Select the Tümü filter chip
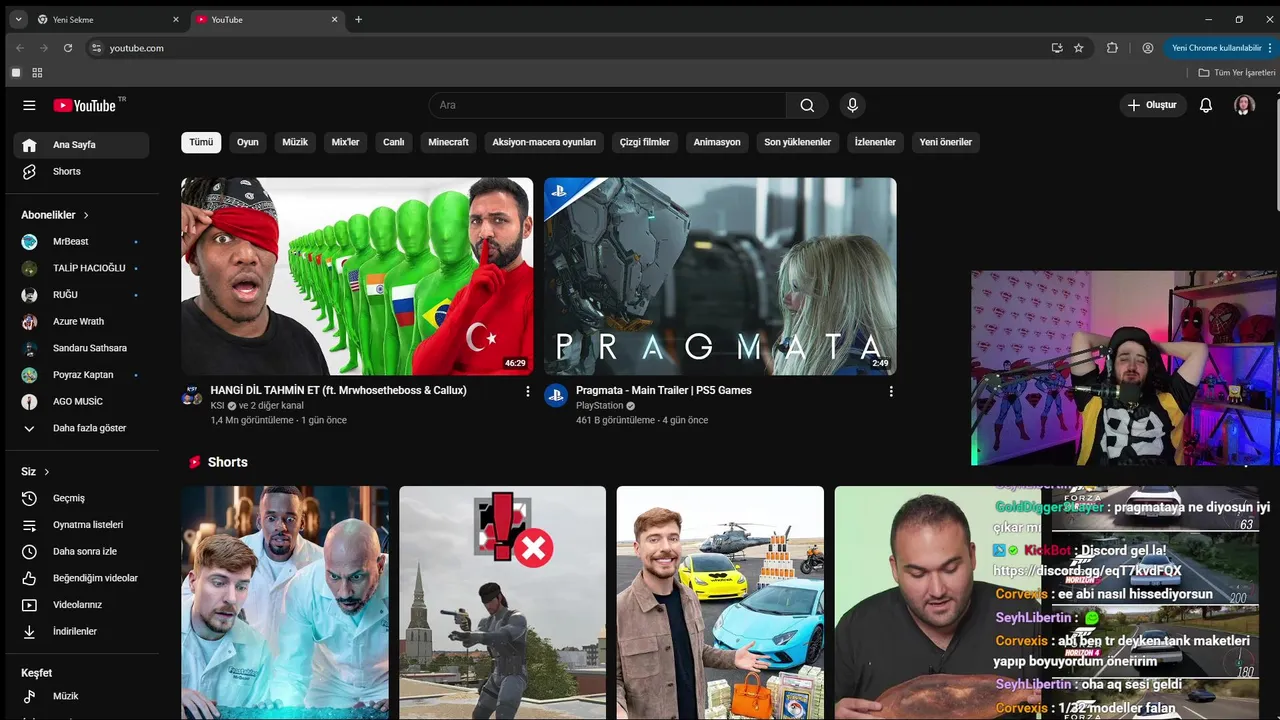 201,142
